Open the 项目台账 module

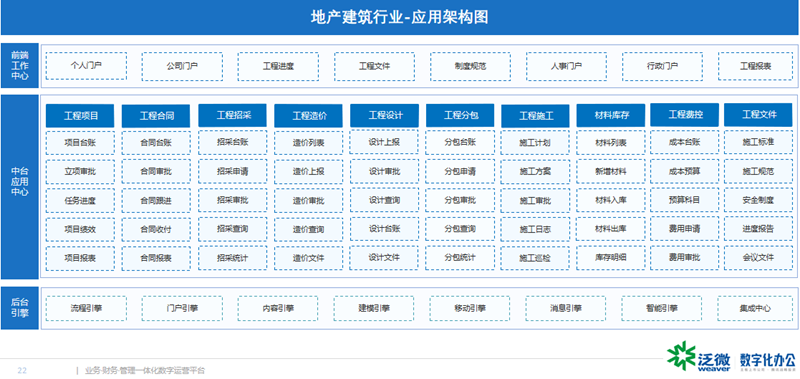80,143
